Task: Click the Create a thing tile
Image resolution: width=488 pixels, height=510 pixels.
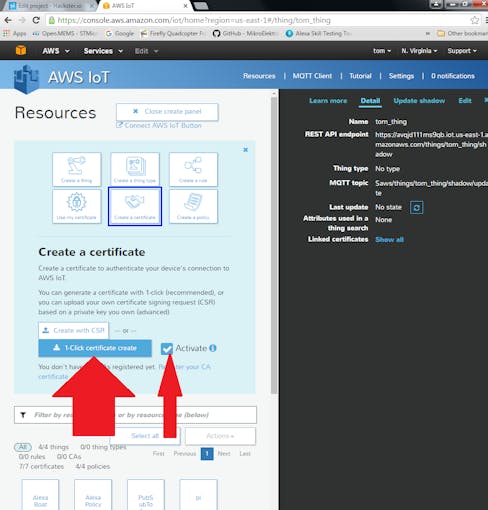Action: click(x=77, y=169)
